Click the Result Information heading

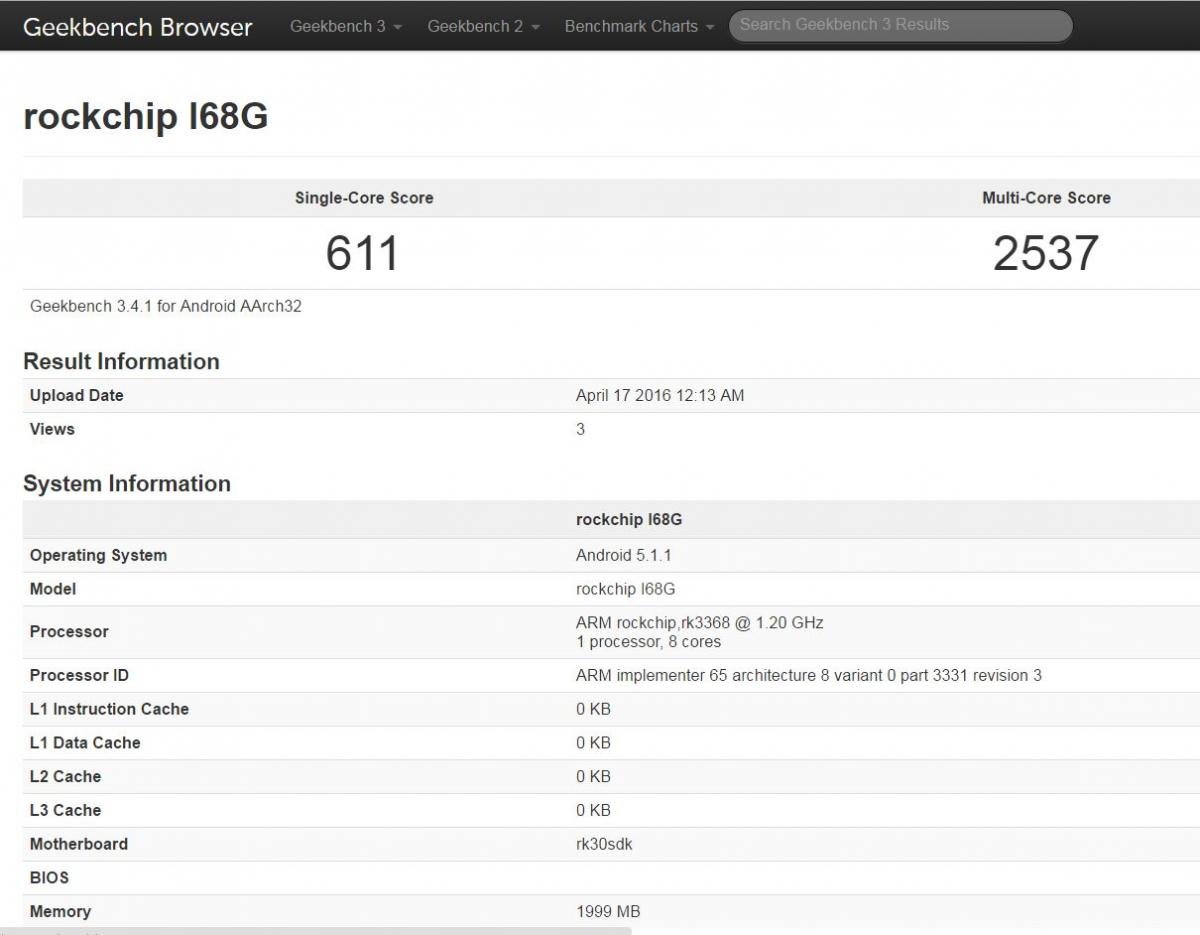point(121,361)
